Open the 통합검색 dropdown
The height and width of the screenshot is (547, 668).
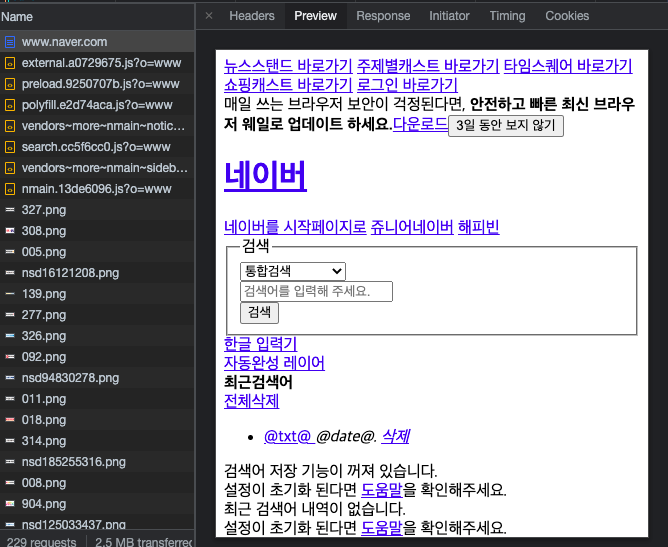pos(293,271)
